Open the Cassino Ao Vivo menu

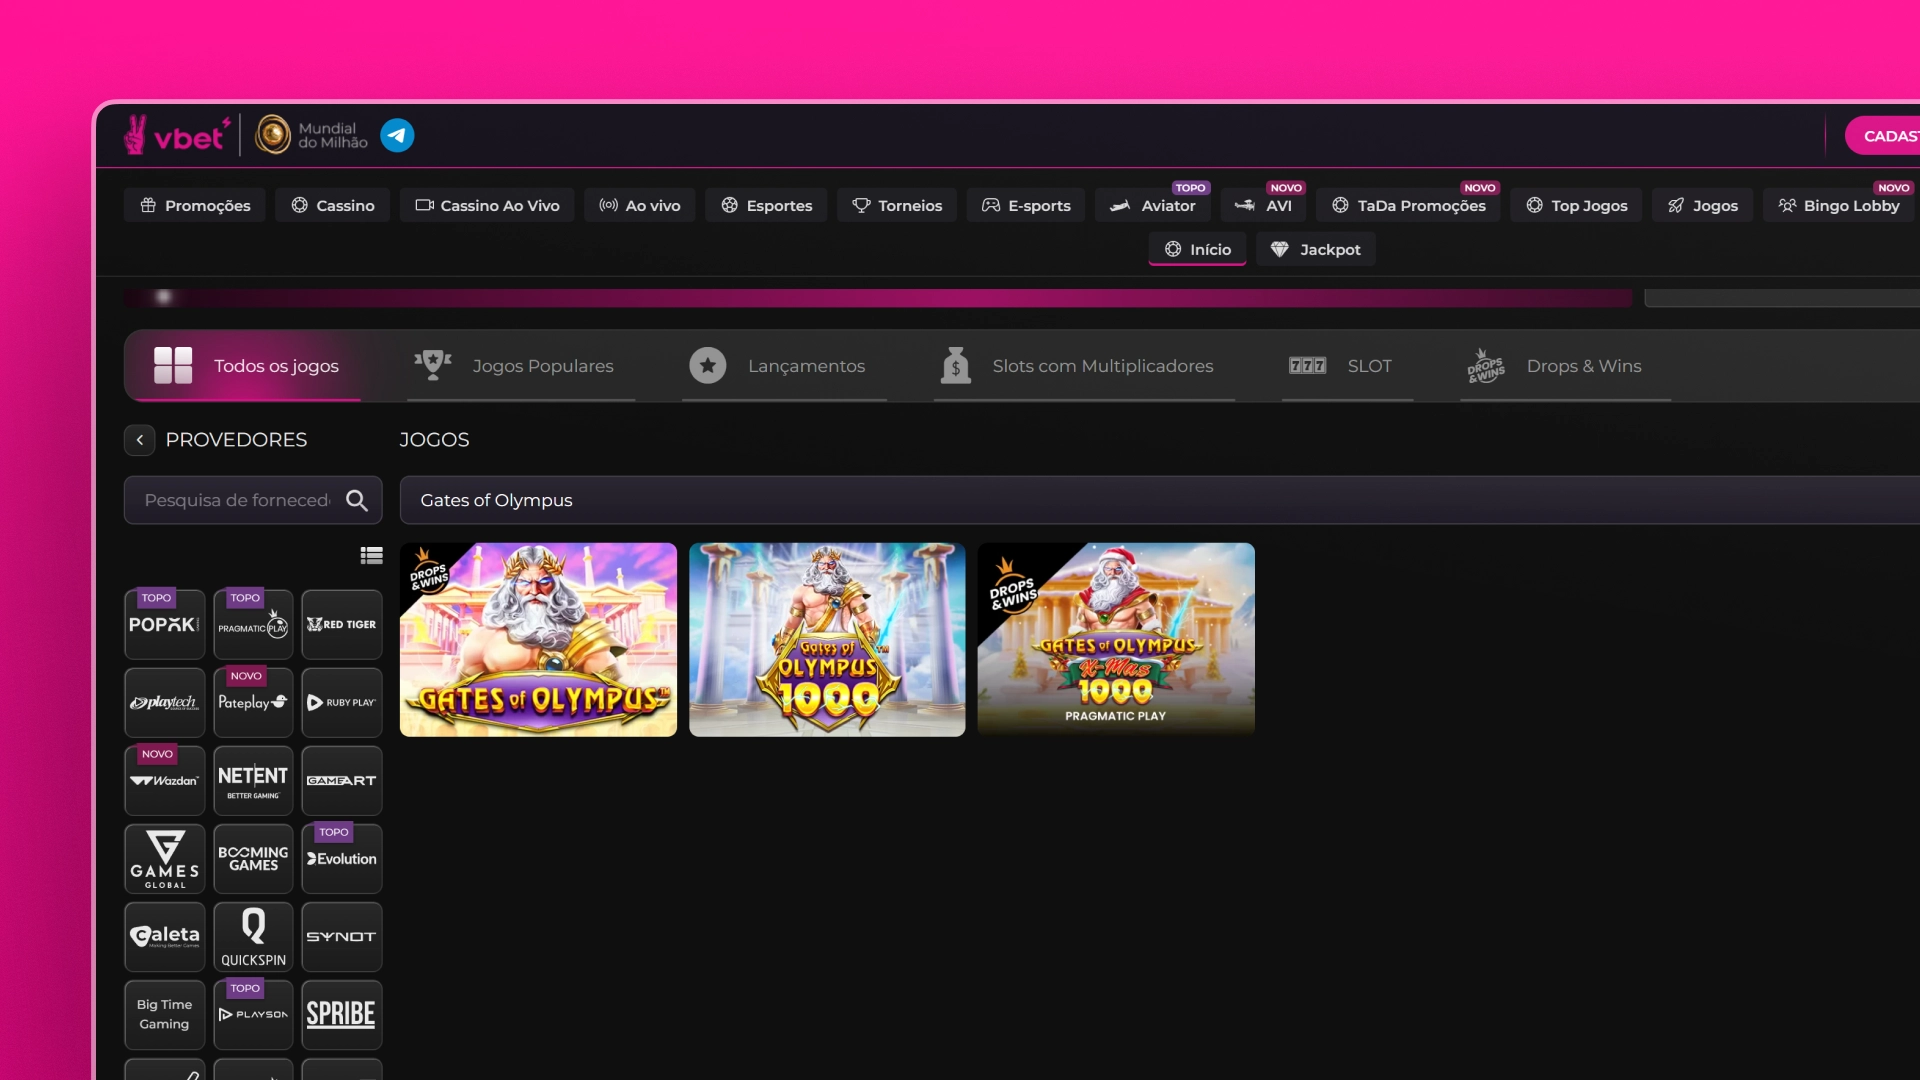point(487,205)
